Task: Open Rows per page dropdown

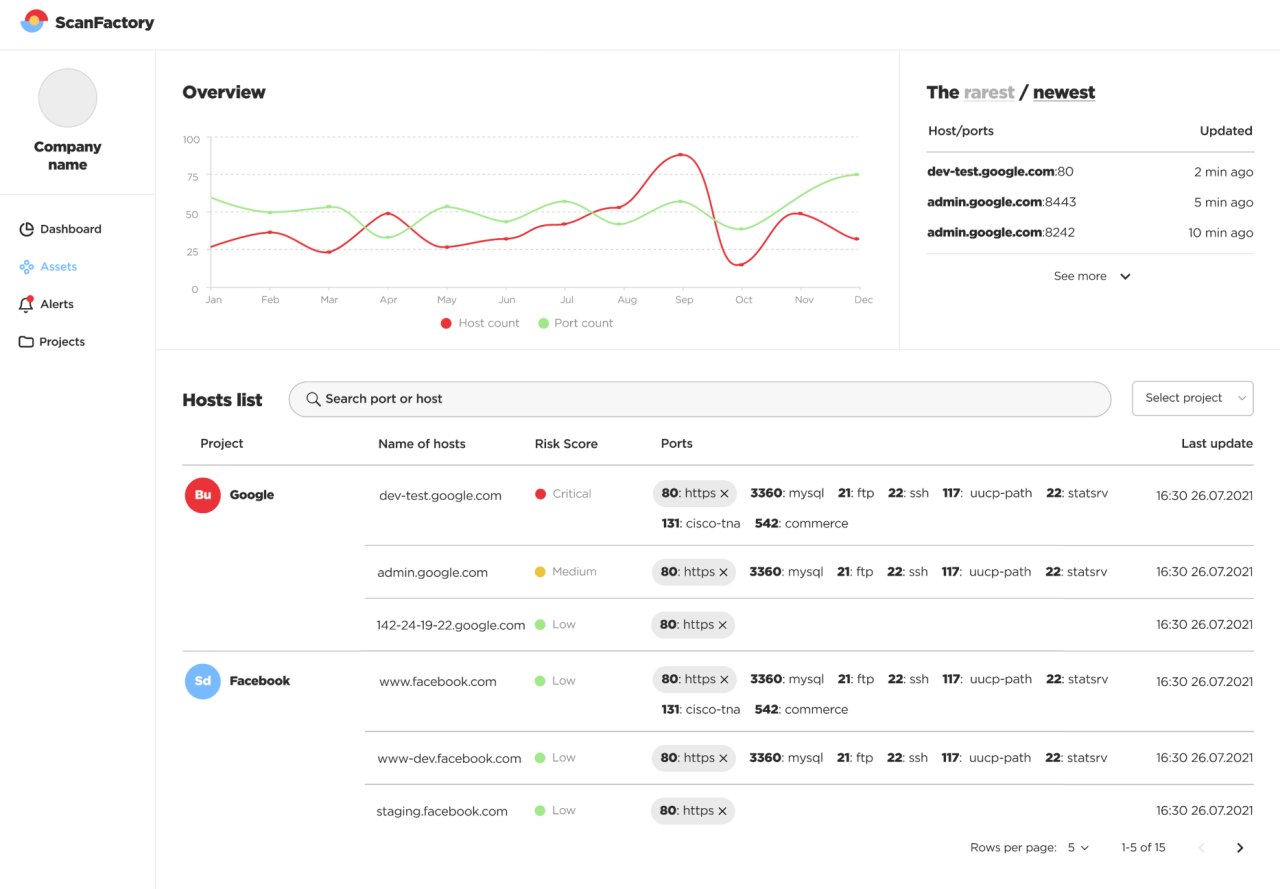Action: tap(1078, 848)
